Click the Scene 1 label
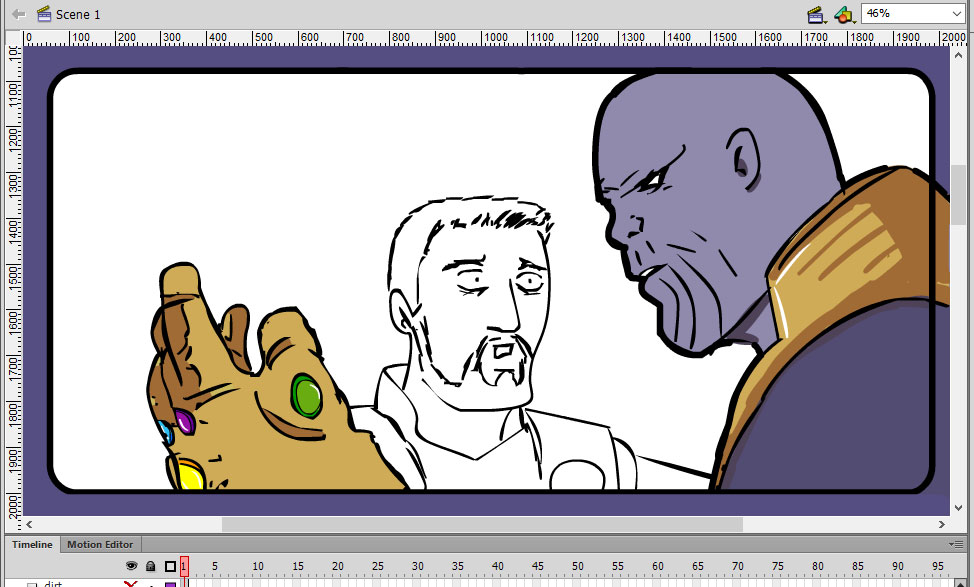974x587 pixels. [78, 14]
